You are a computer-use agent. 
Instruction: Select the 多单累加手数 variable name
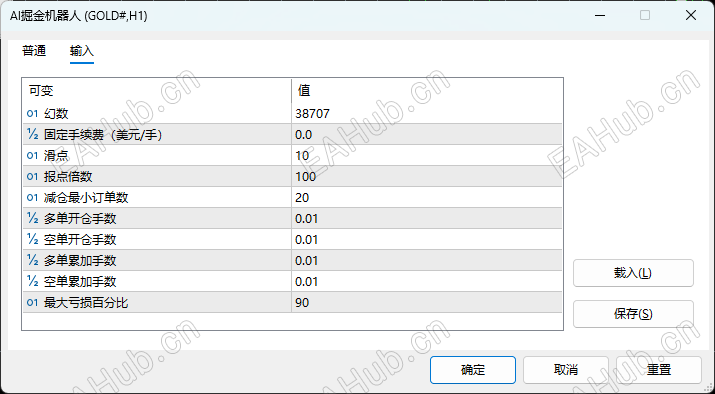[x=80, y=260]
